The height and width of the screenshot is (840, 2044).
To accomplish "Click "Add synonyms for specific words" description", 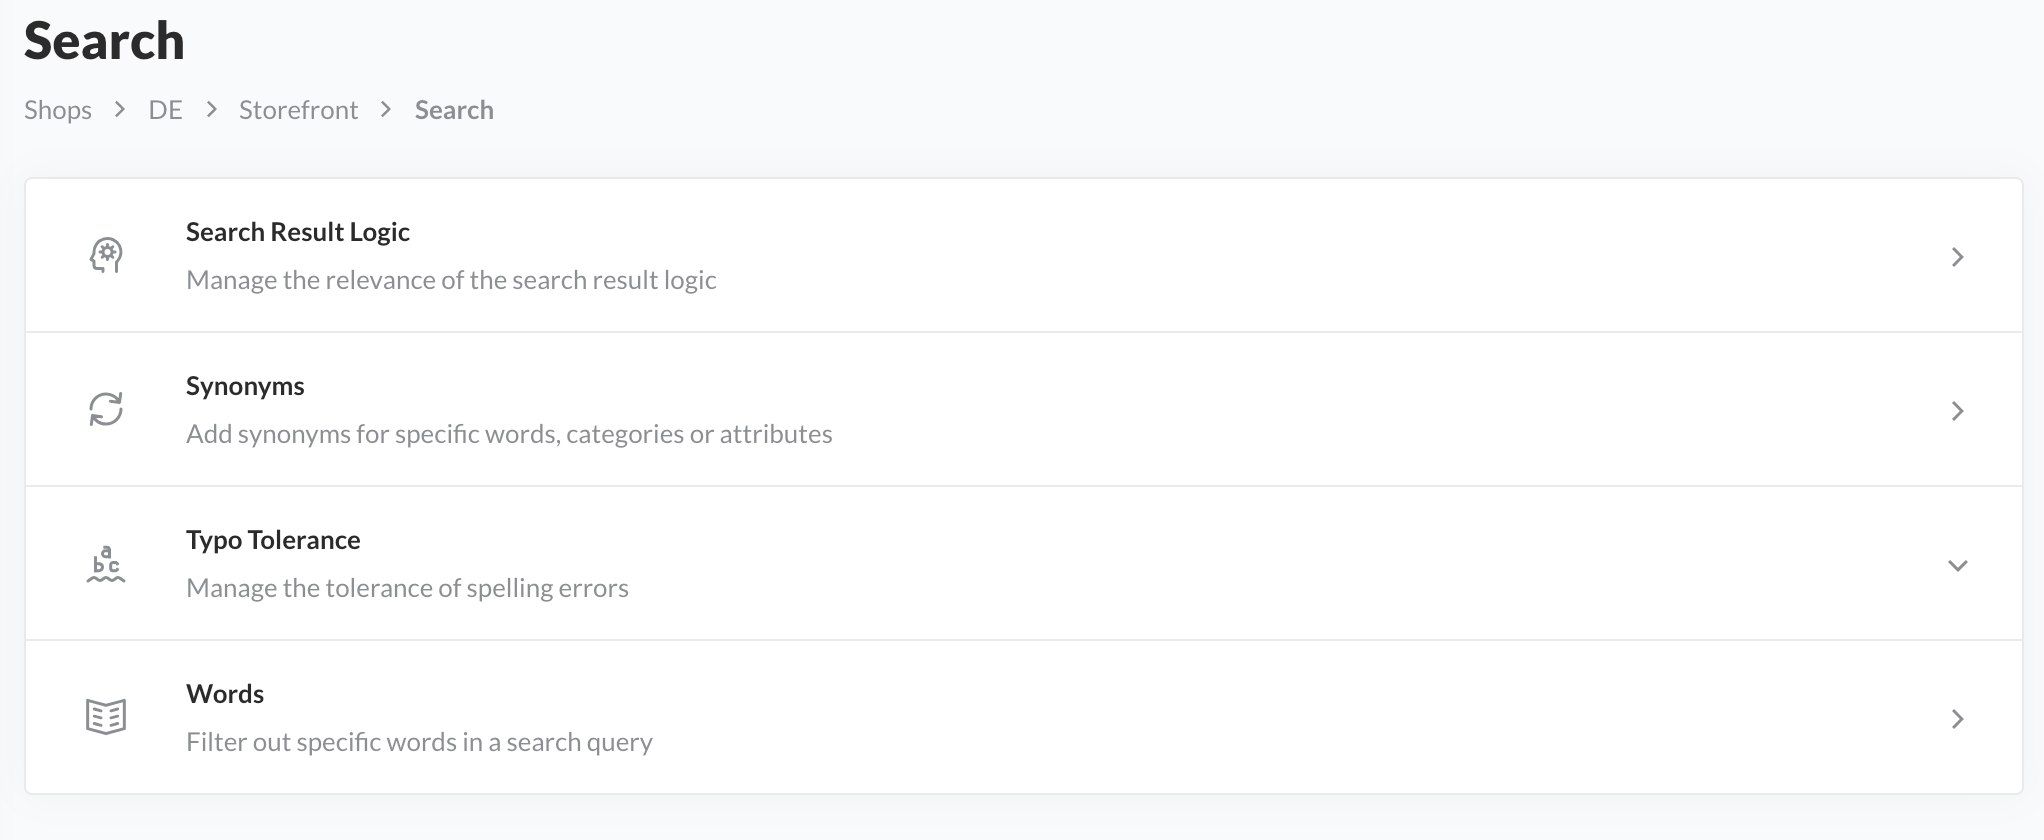I will point(509,434).
